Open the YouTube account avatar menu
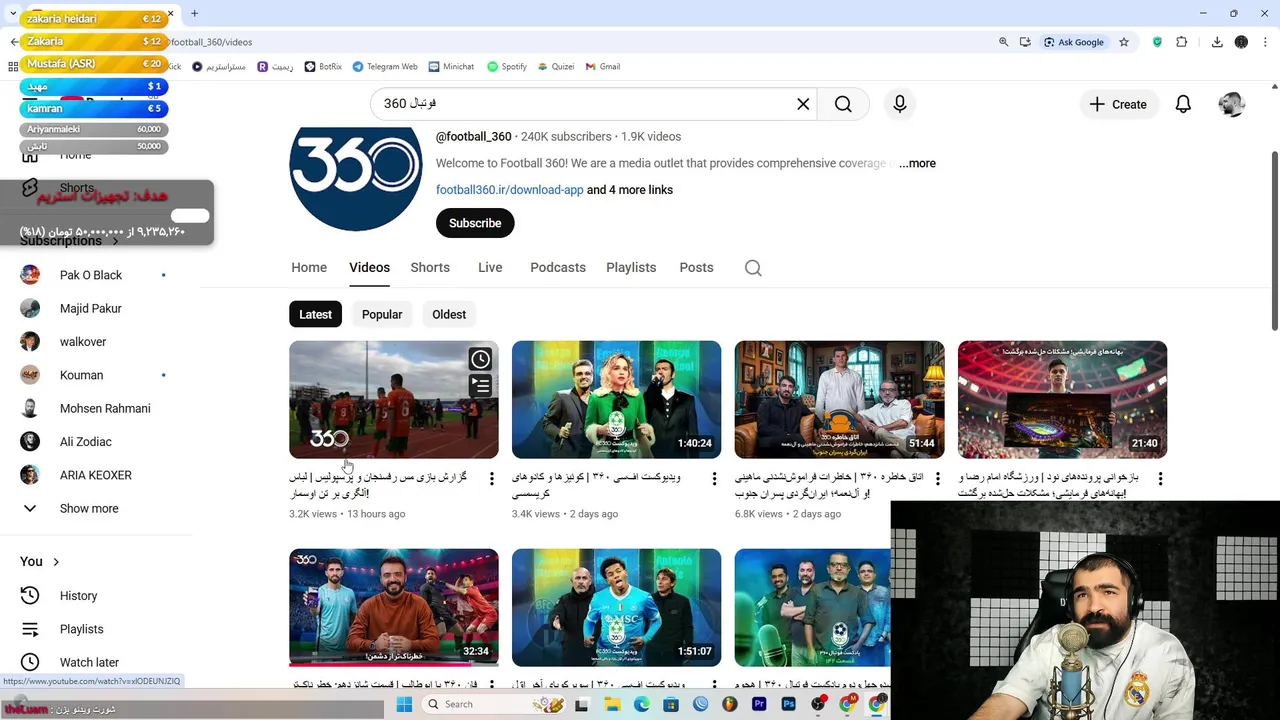The width and height of the screenshot is (1280, 720). click(1231, 104)
